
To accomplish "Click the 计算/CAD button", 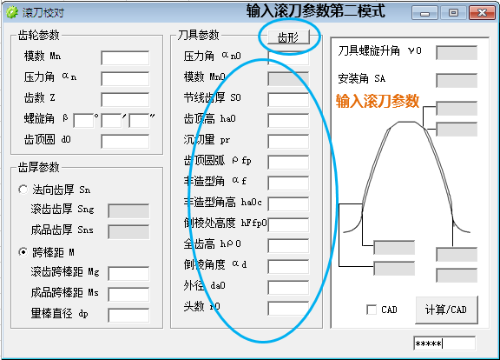I will pyautogui.click(x=446, y=310).
